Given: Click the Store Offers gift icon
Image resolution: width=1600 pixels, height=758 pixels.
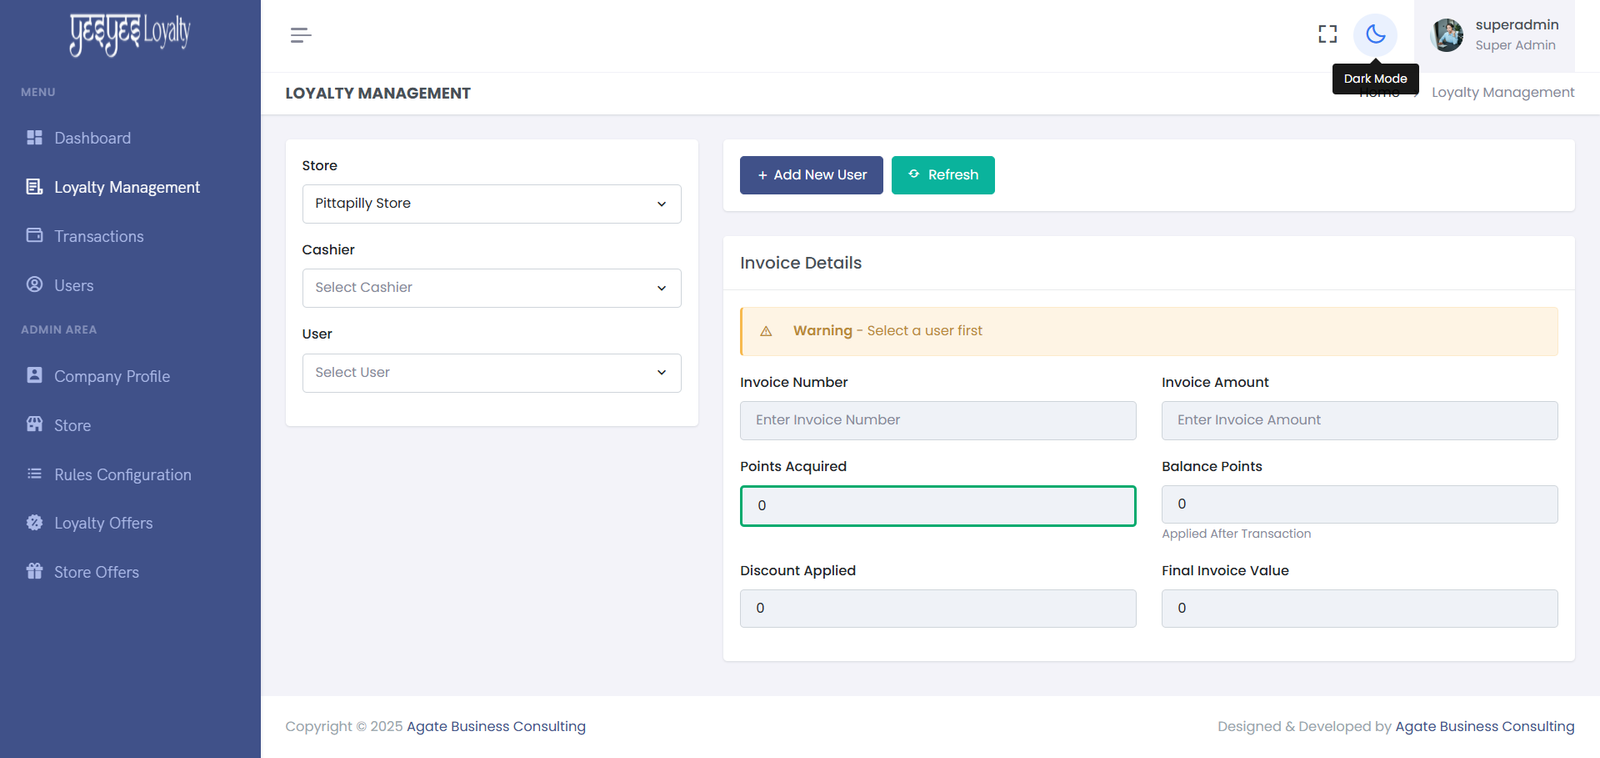Looking at the screenshot, I should (35, 572).
